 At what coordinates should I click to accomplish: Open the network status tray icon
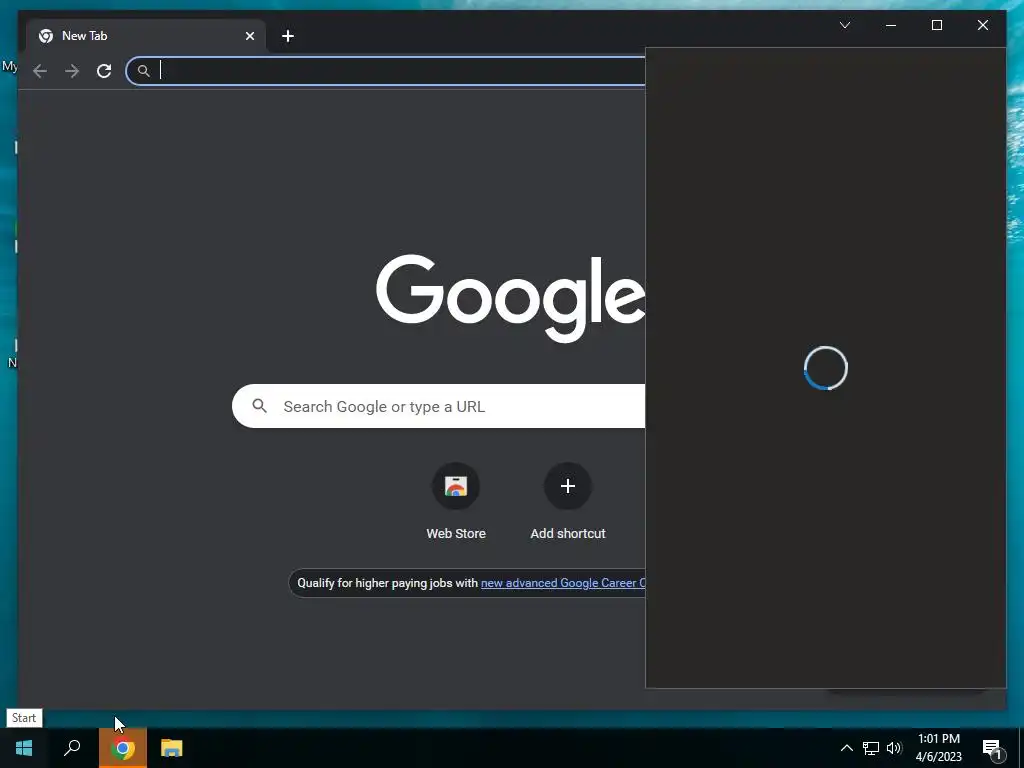point(871,748)
